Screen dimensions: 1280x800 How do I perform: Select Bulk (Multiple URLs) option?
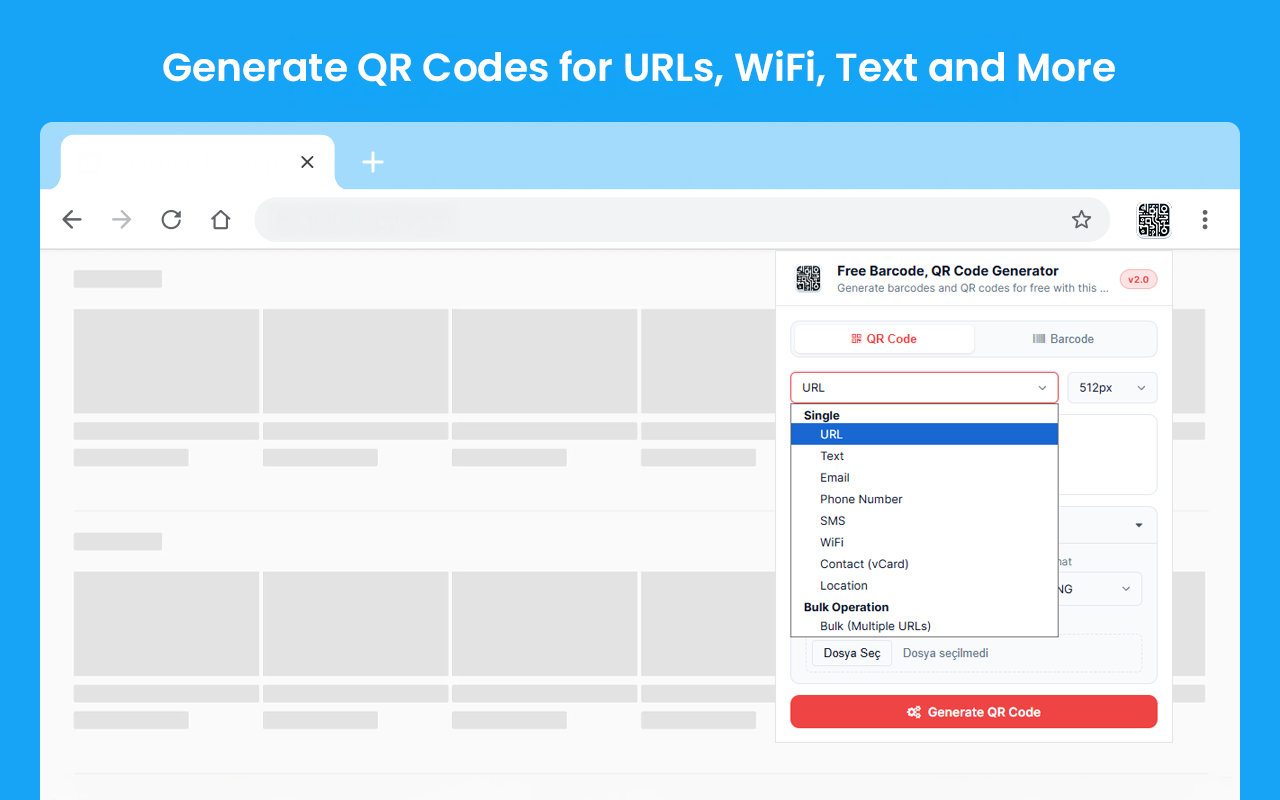(875, 625)
